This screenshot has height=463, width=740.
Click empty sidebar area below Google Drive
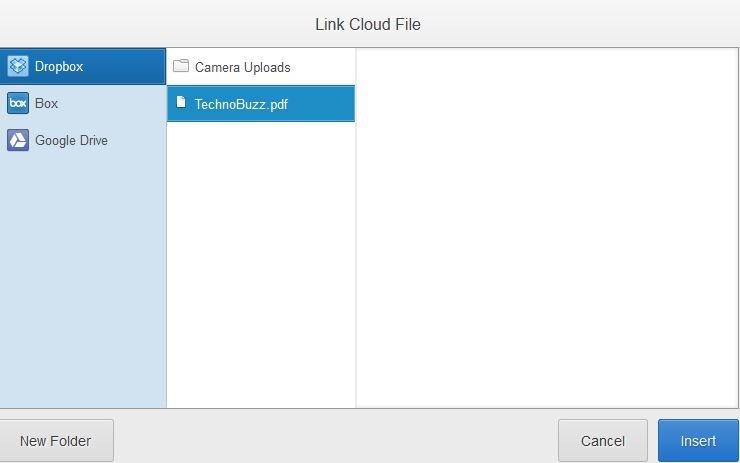pyautogui.click(x=83, y=283)
